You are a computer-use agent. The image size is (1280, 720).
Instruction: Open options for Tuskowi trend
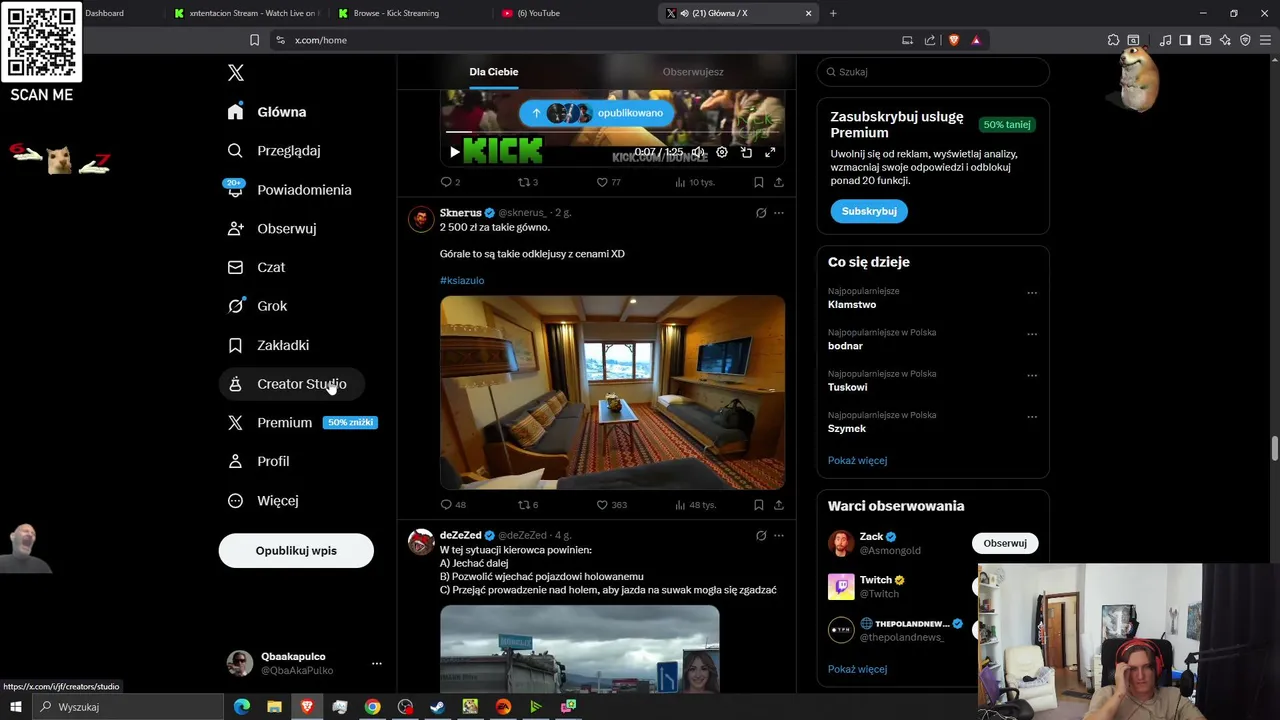[x=1032, y=376]
